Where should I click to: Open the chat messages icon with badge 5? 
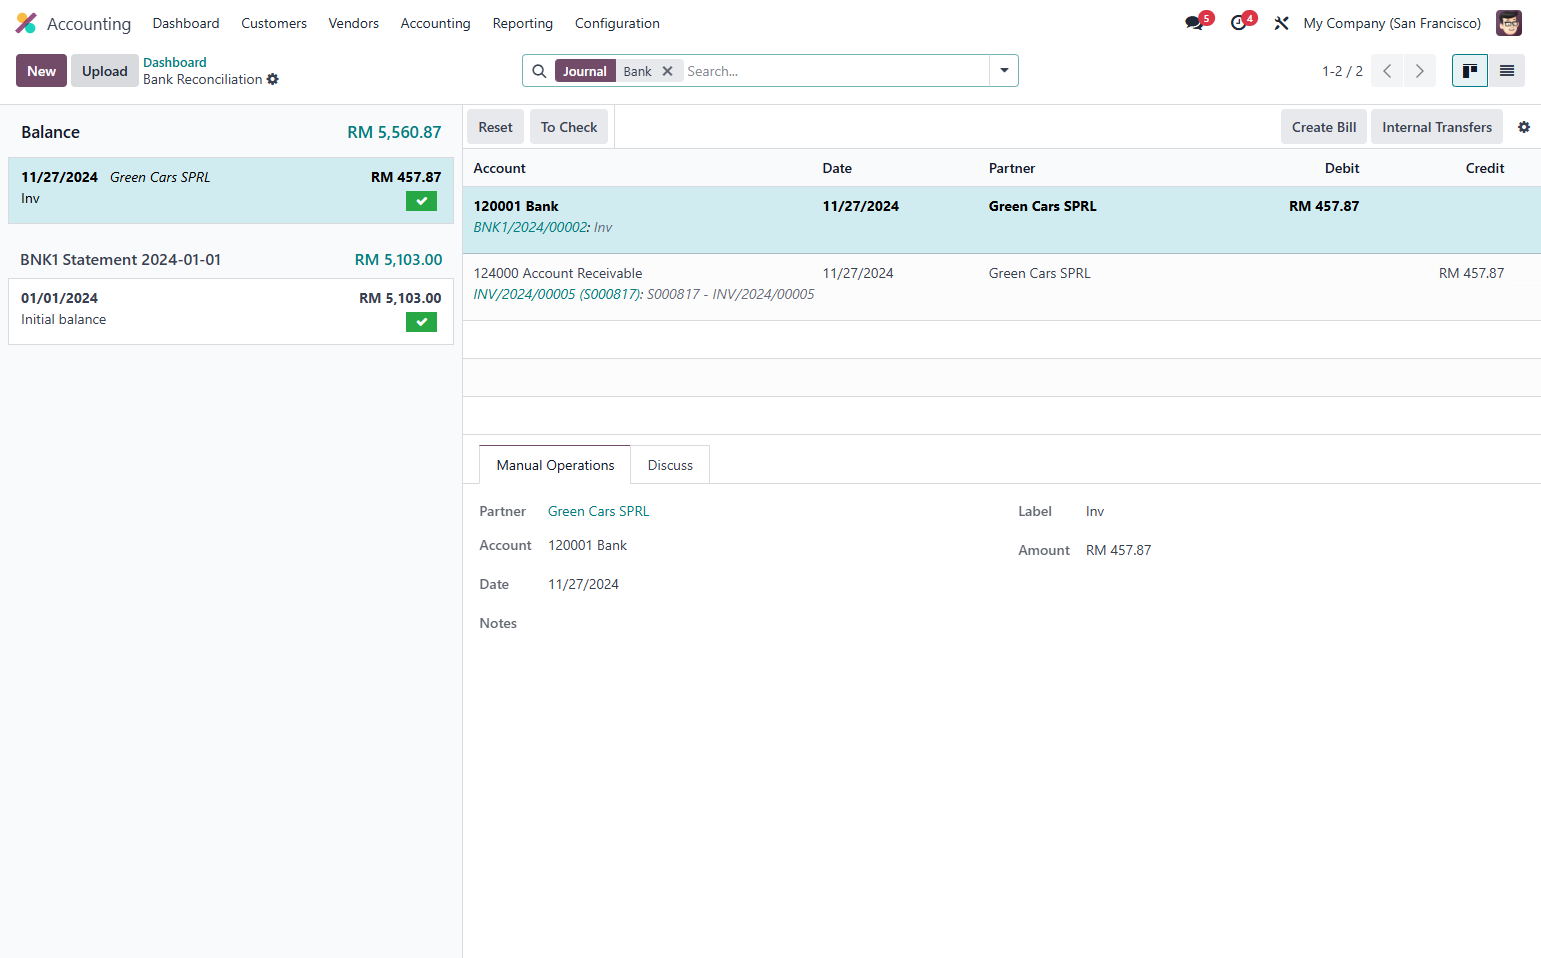point(1194,23)
